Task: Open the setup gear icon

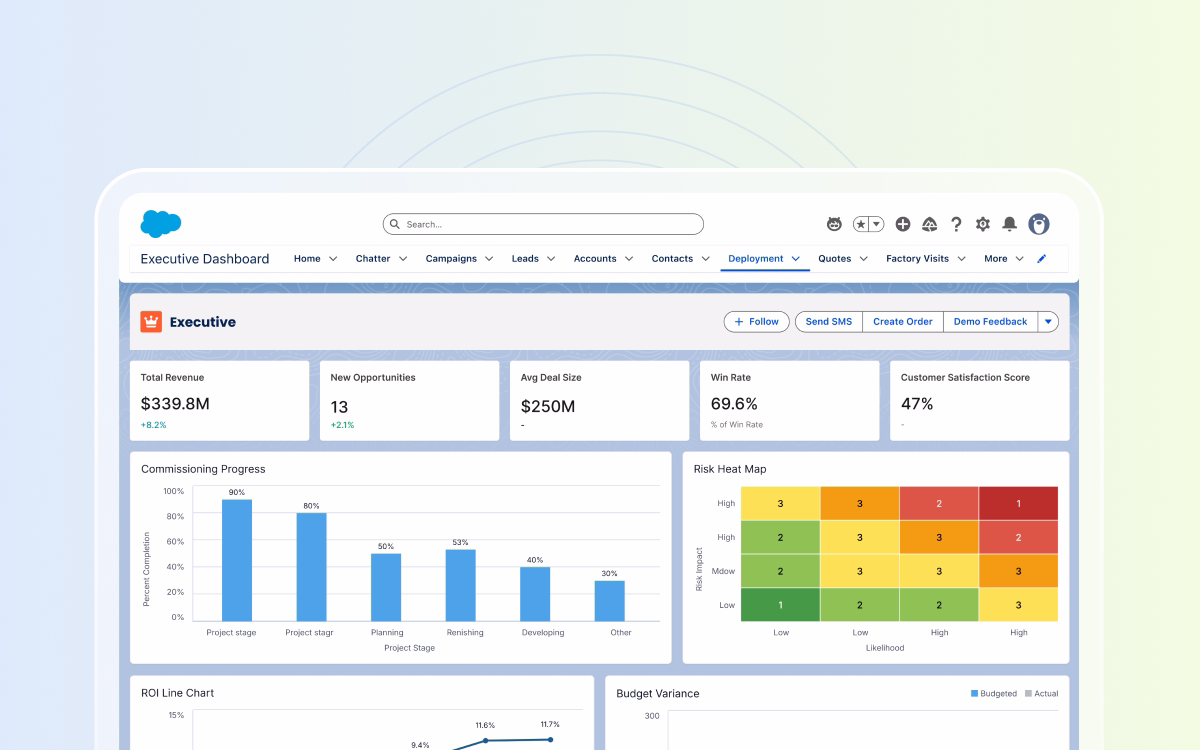Action: pos(983,224)
